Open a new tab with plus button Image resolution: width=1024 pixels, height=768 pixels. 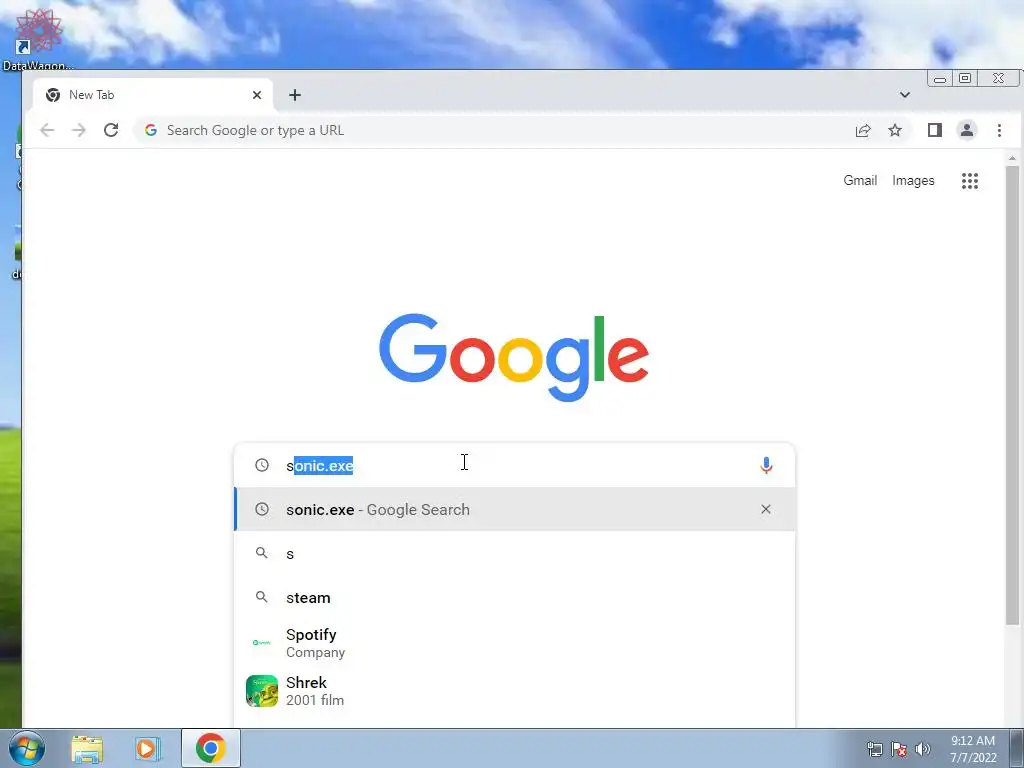coord(295,95)
